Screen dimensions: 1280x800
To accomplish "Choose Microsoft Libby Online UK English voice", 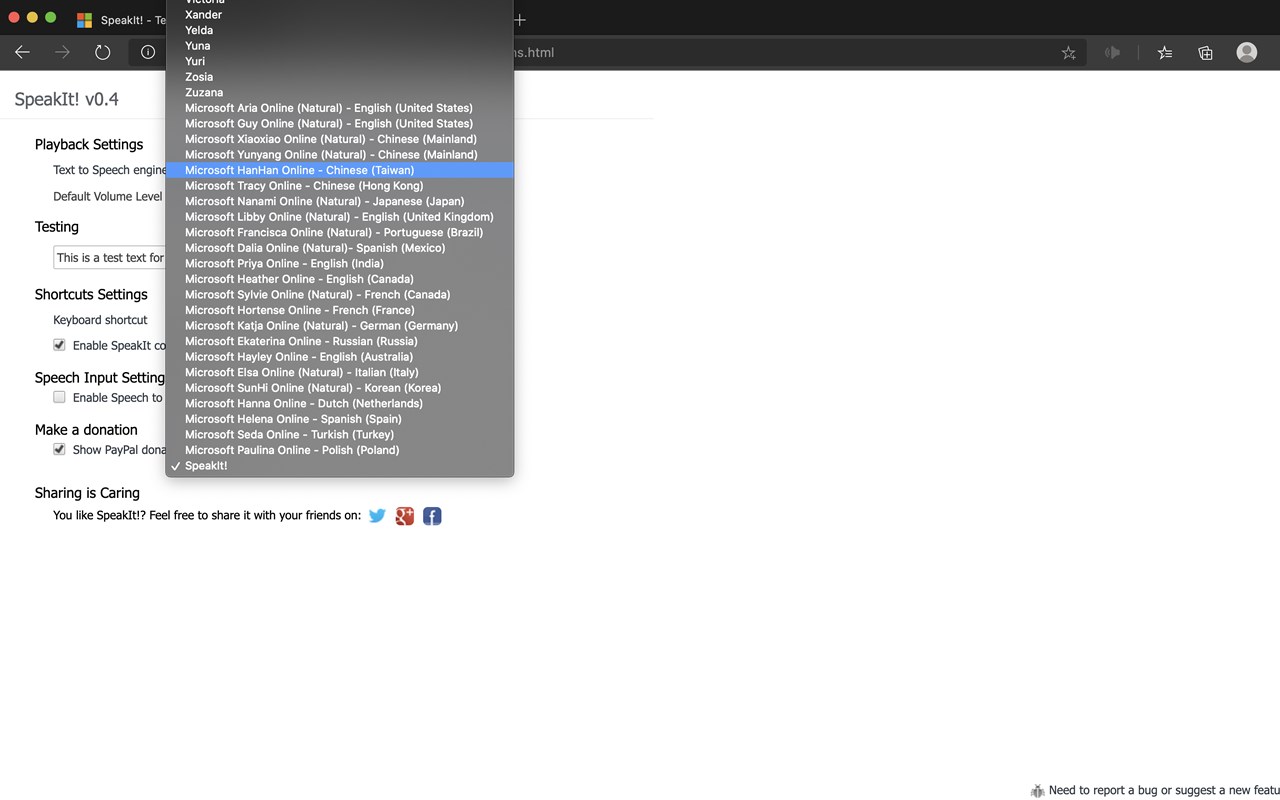I will pyautogui.click(x=340, y=217).
